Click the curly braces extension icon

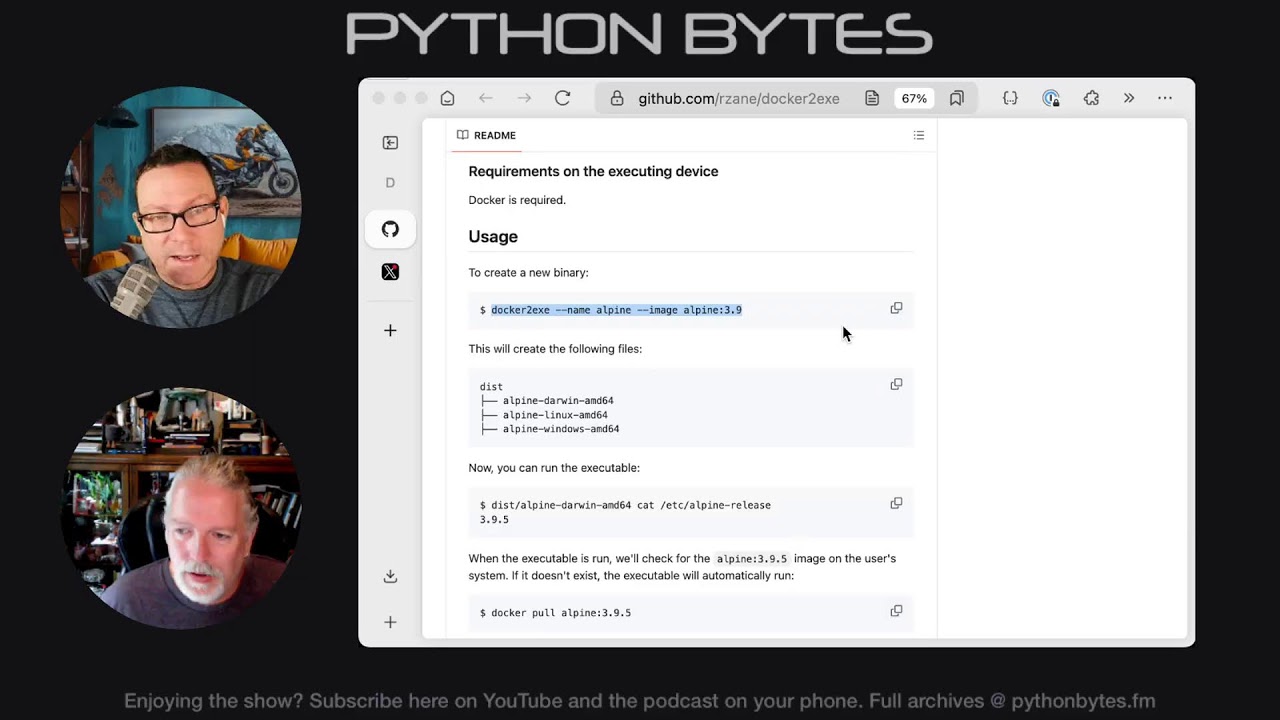tap(1010, 98)
